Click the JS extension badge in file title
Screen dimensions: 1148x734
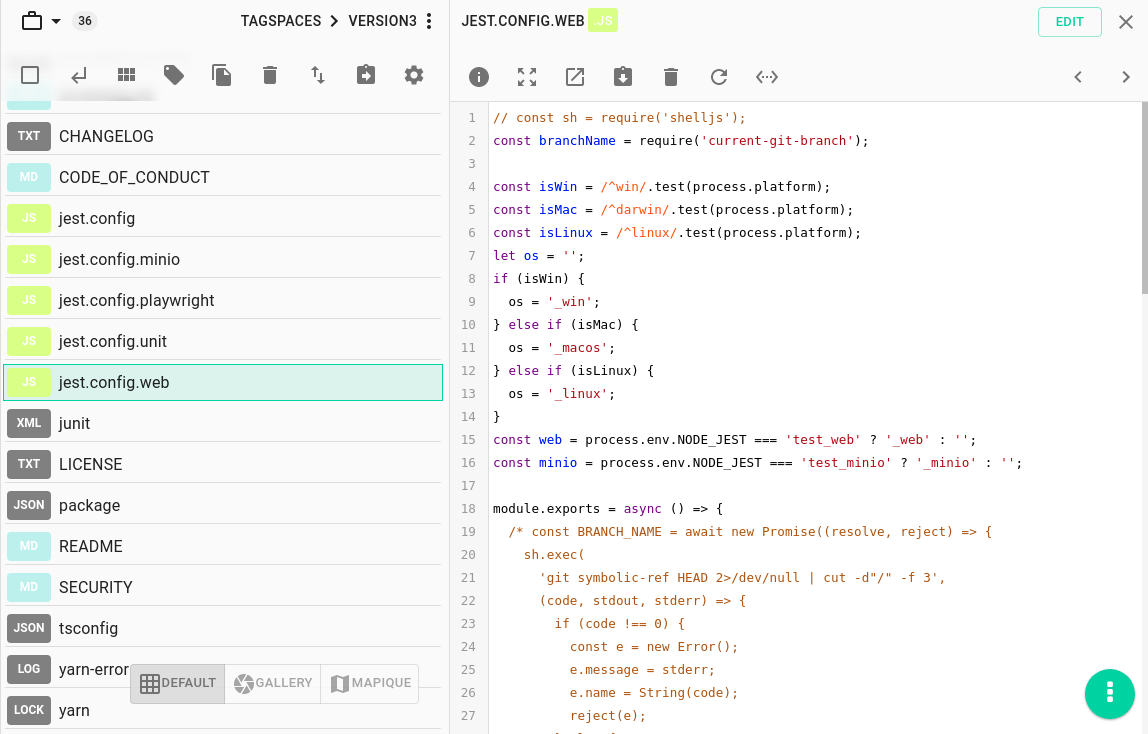point(603,20)
